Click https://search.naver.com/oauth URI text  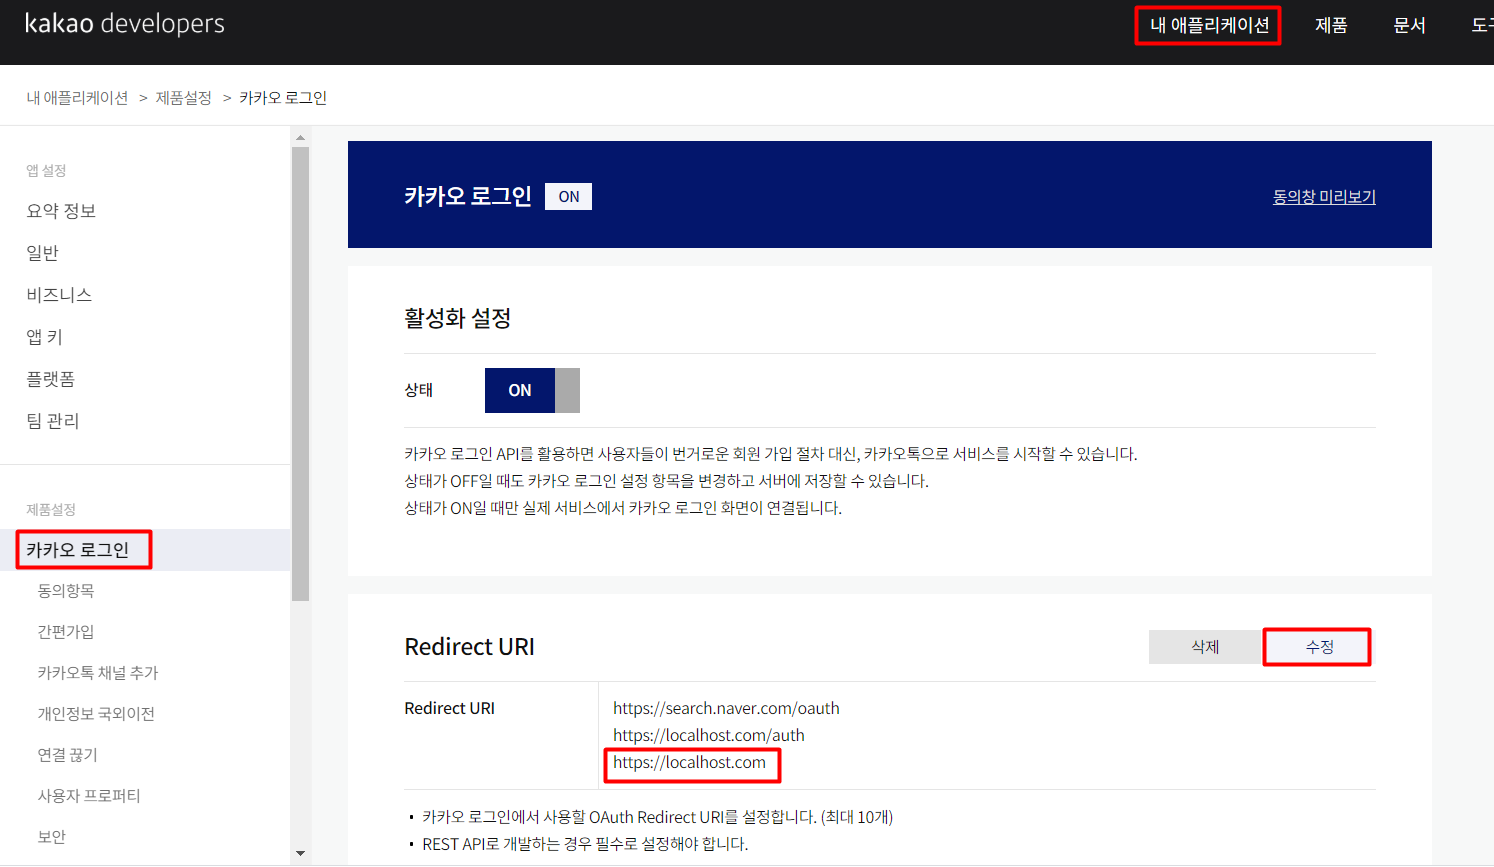[x=726, y=708]
